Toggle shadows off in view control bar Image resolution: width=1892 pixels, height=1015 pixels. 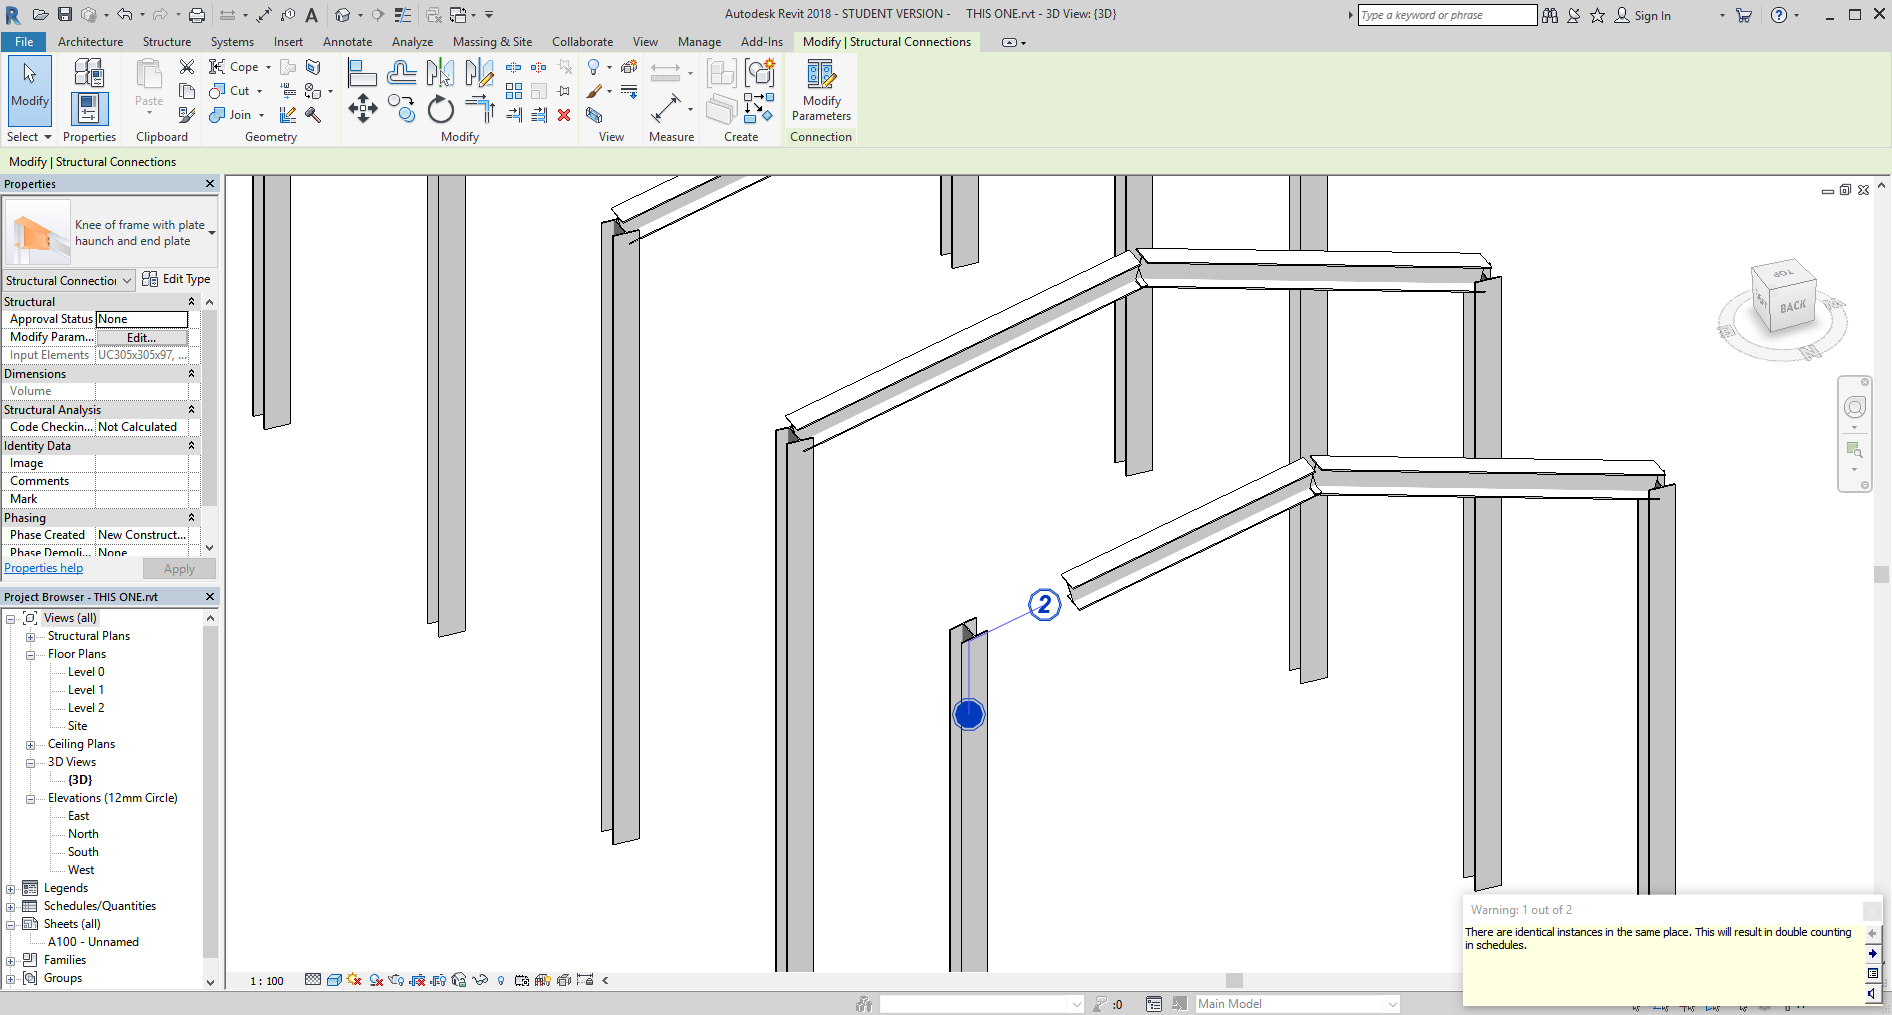click(353, 981)
